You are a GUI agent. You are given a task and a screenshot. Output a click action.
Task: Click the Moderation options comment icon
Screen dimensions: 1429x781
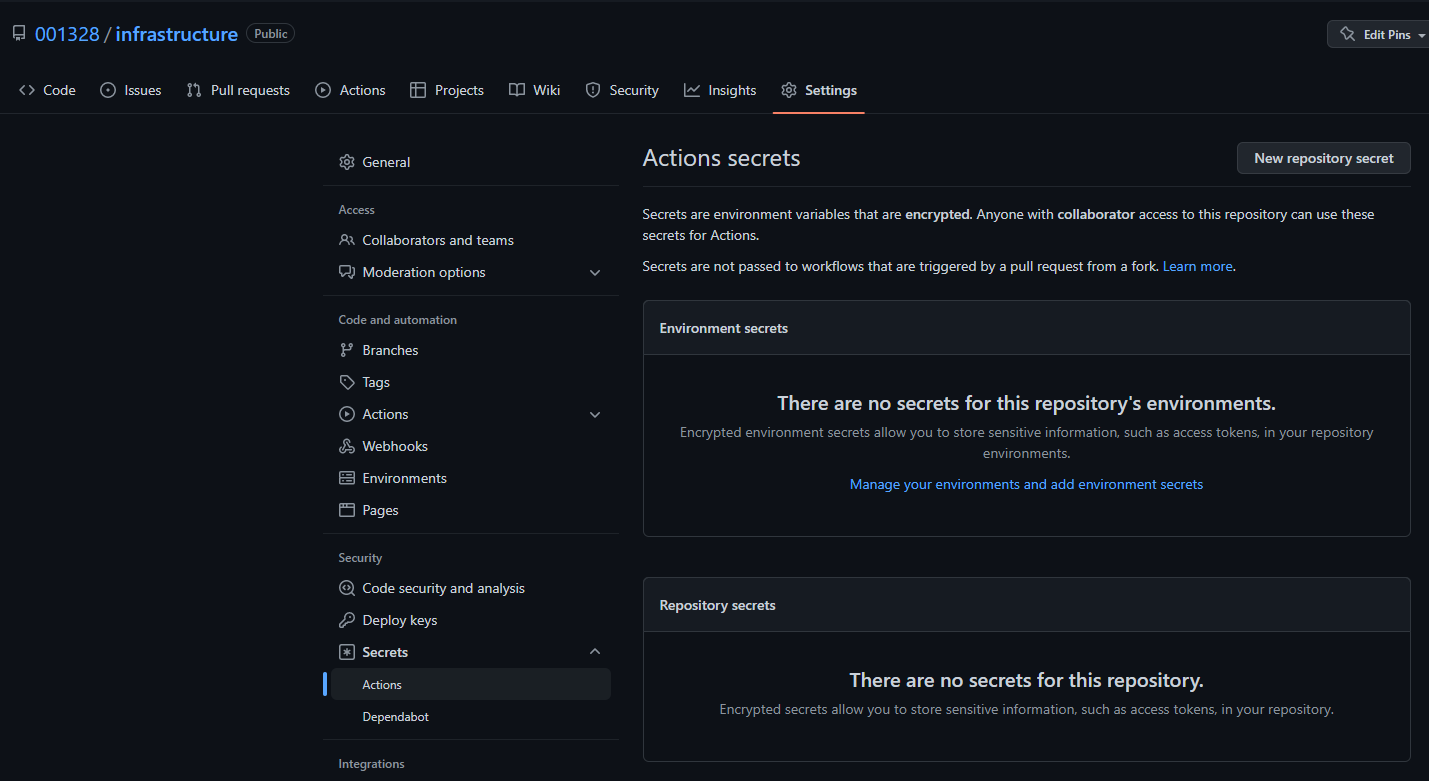pos(347,272)
